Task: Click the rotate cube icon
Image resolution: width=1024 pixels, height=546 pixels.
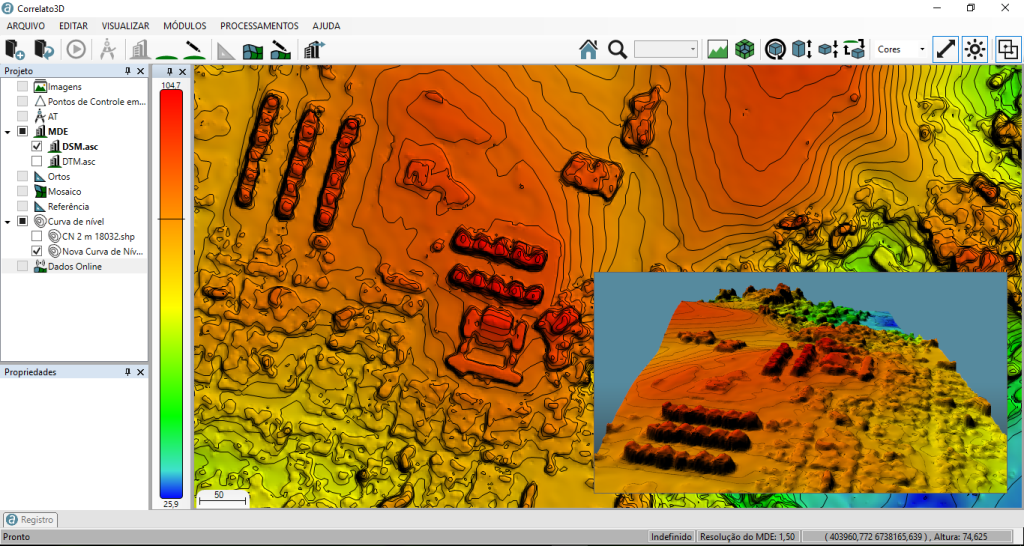Action: 774,49
